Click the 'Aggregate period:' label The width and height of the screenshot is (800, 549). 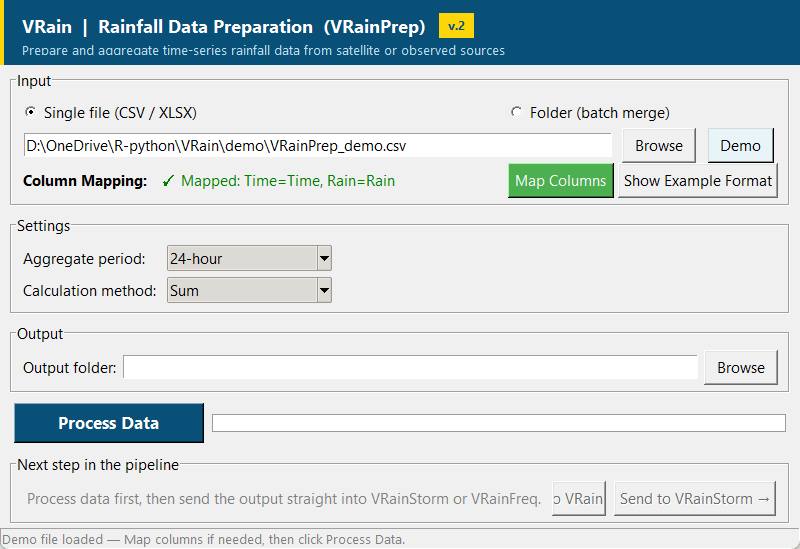coord(84,259)
